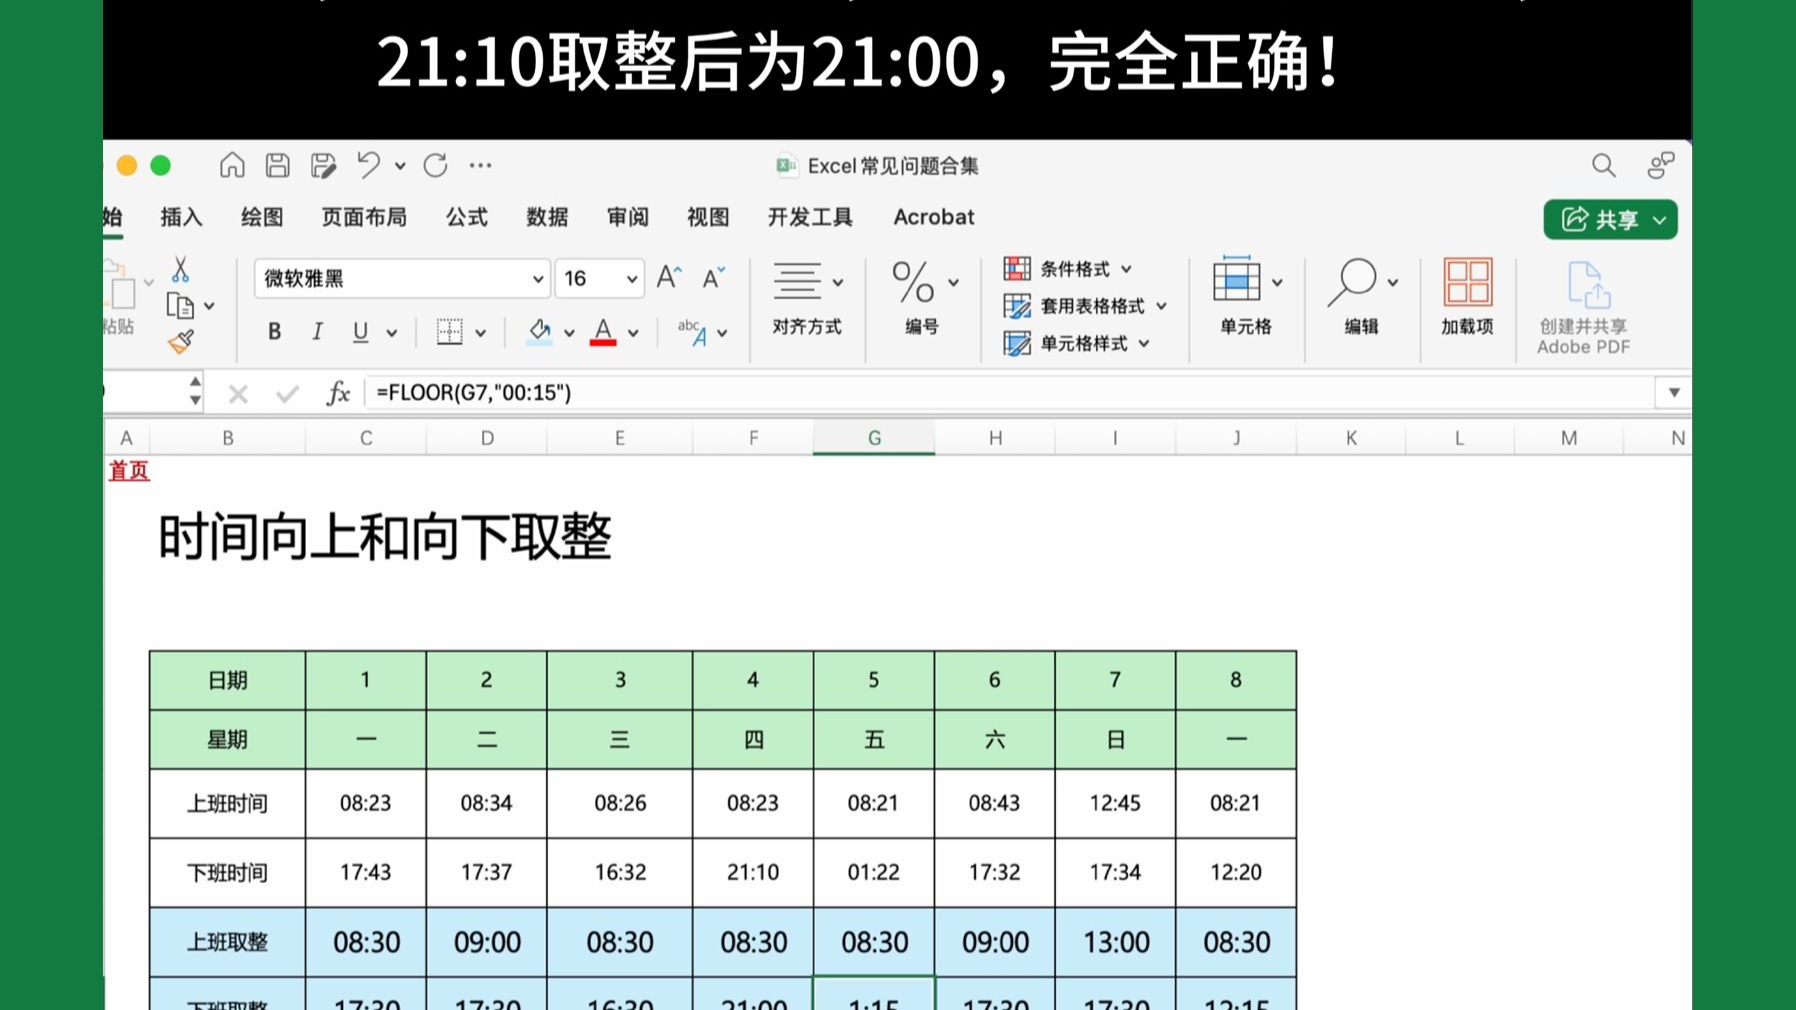Viewport: 1796px width, 1010px height.
Task: Click 创建并共享 Adobe PDF
Action: (1584, 305)
